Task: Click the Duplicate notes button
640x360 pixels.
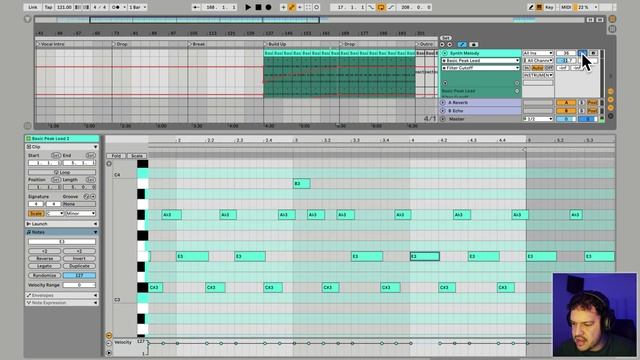Action: tap(79, 266)
